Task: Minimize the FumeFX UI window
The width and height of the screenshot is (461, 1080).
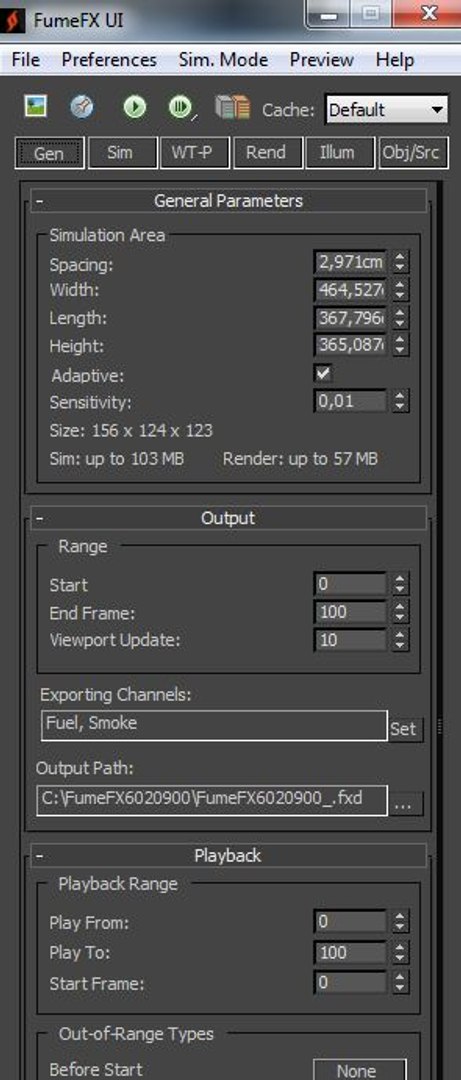Action: tap(328, 14)
